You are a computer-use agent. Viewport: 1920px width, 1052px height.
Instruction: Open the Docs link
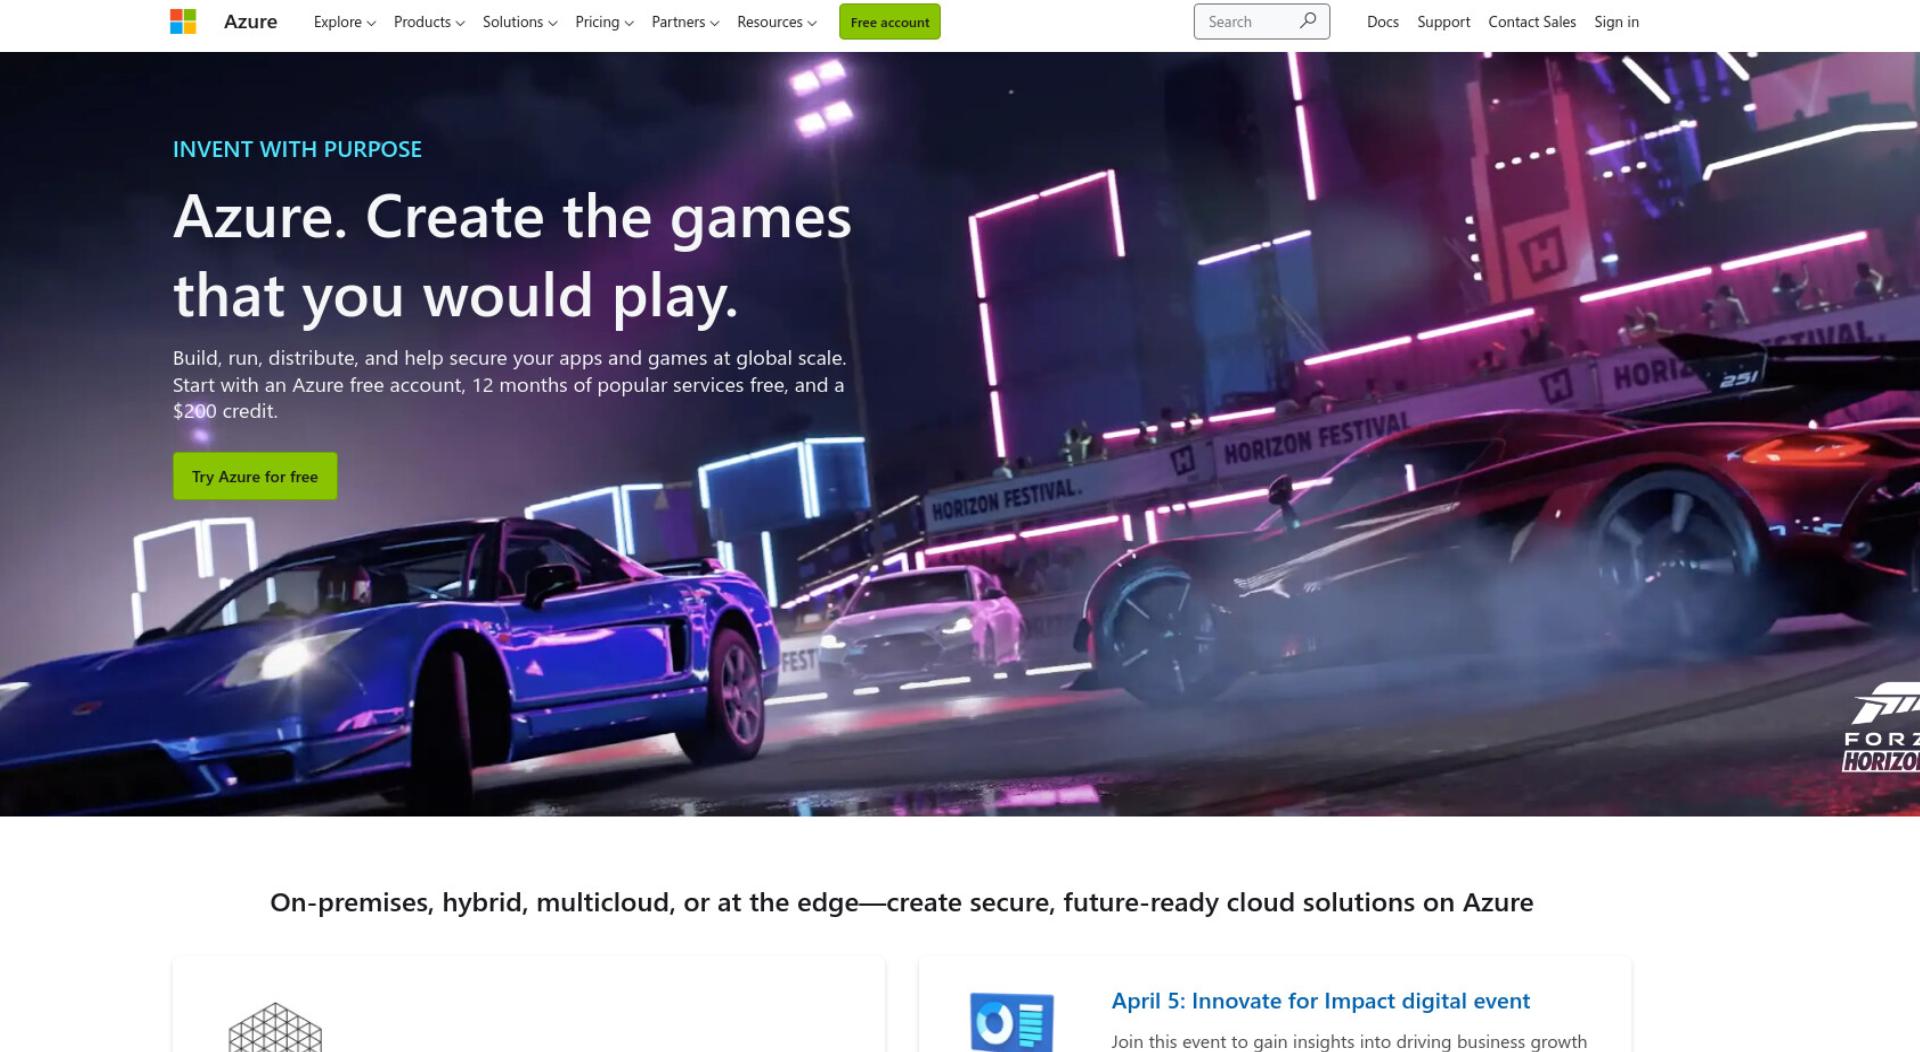pos(1382,22)
